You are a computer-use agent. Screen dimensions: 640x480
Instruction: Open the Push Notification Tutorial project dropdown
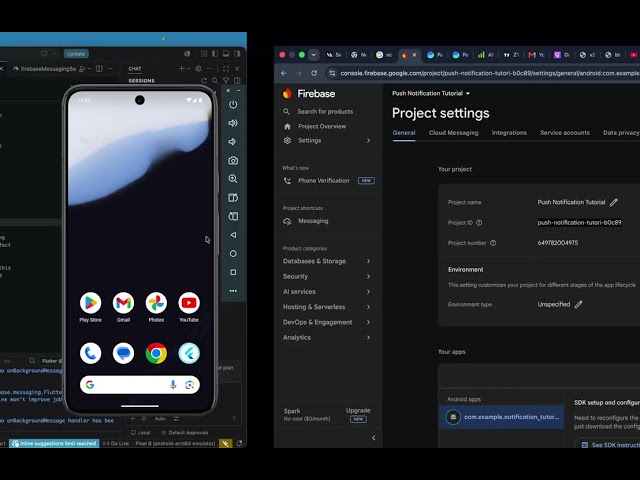[x=431, y=93]
